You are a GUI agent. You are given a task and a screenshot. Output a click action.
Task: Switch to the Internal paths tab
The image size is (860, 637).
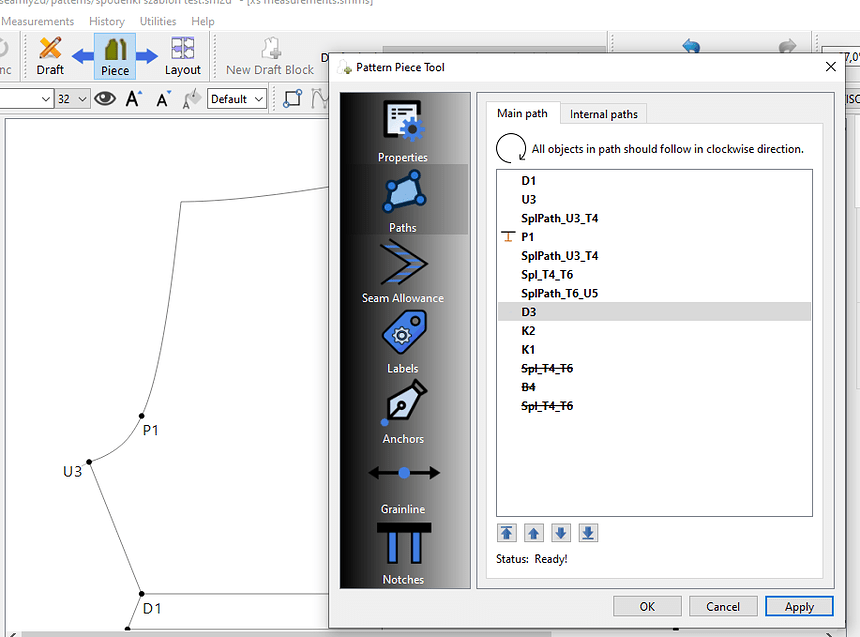(x=603, y=114)
